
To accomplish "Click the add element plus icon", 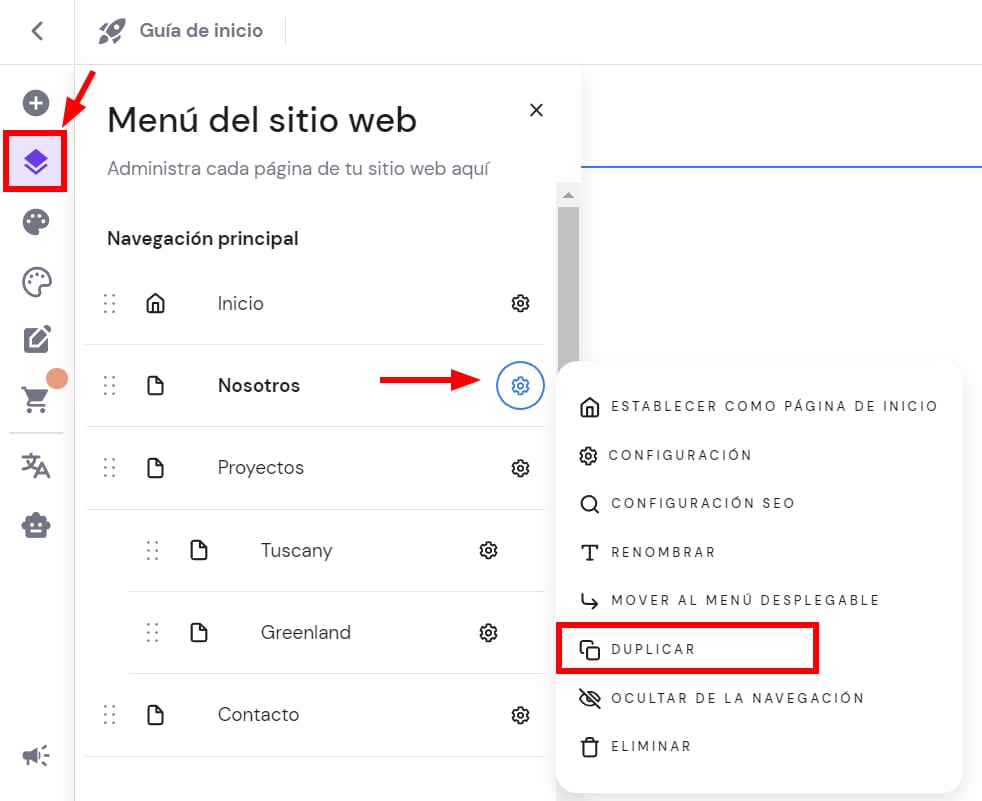I will [36, 103].
